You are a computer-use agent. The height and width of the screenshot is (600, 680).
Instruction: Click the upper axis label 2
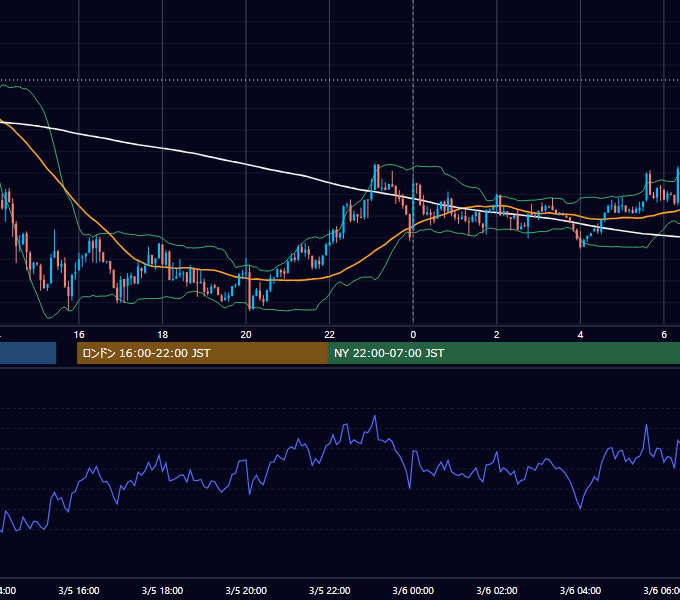pyautogui.click(x=497, y=335)
